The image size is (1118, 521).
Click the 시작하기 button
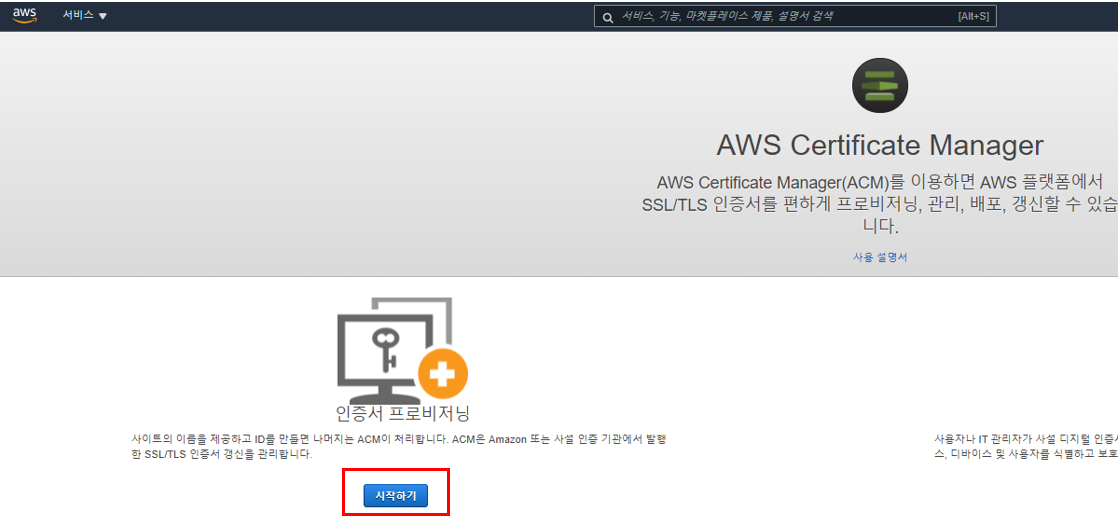point(396,495)
